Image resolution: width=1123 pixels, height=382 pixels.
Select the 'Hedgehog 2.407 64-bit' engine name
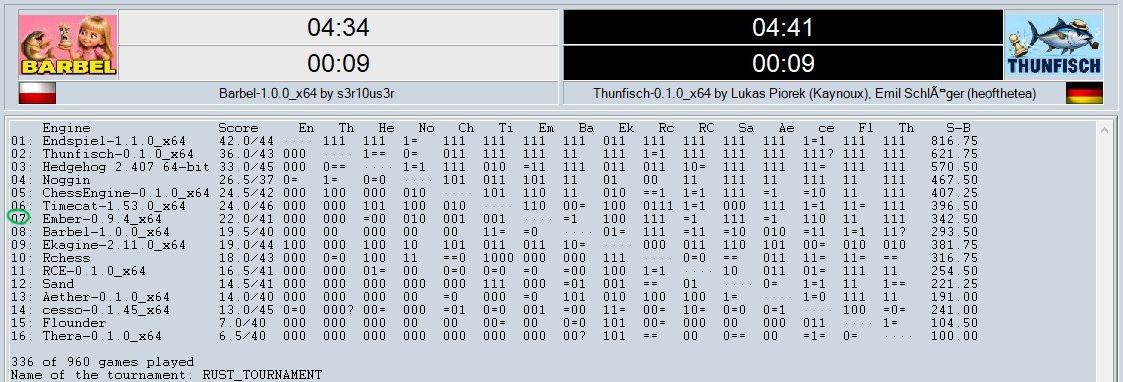click(126, 167)
